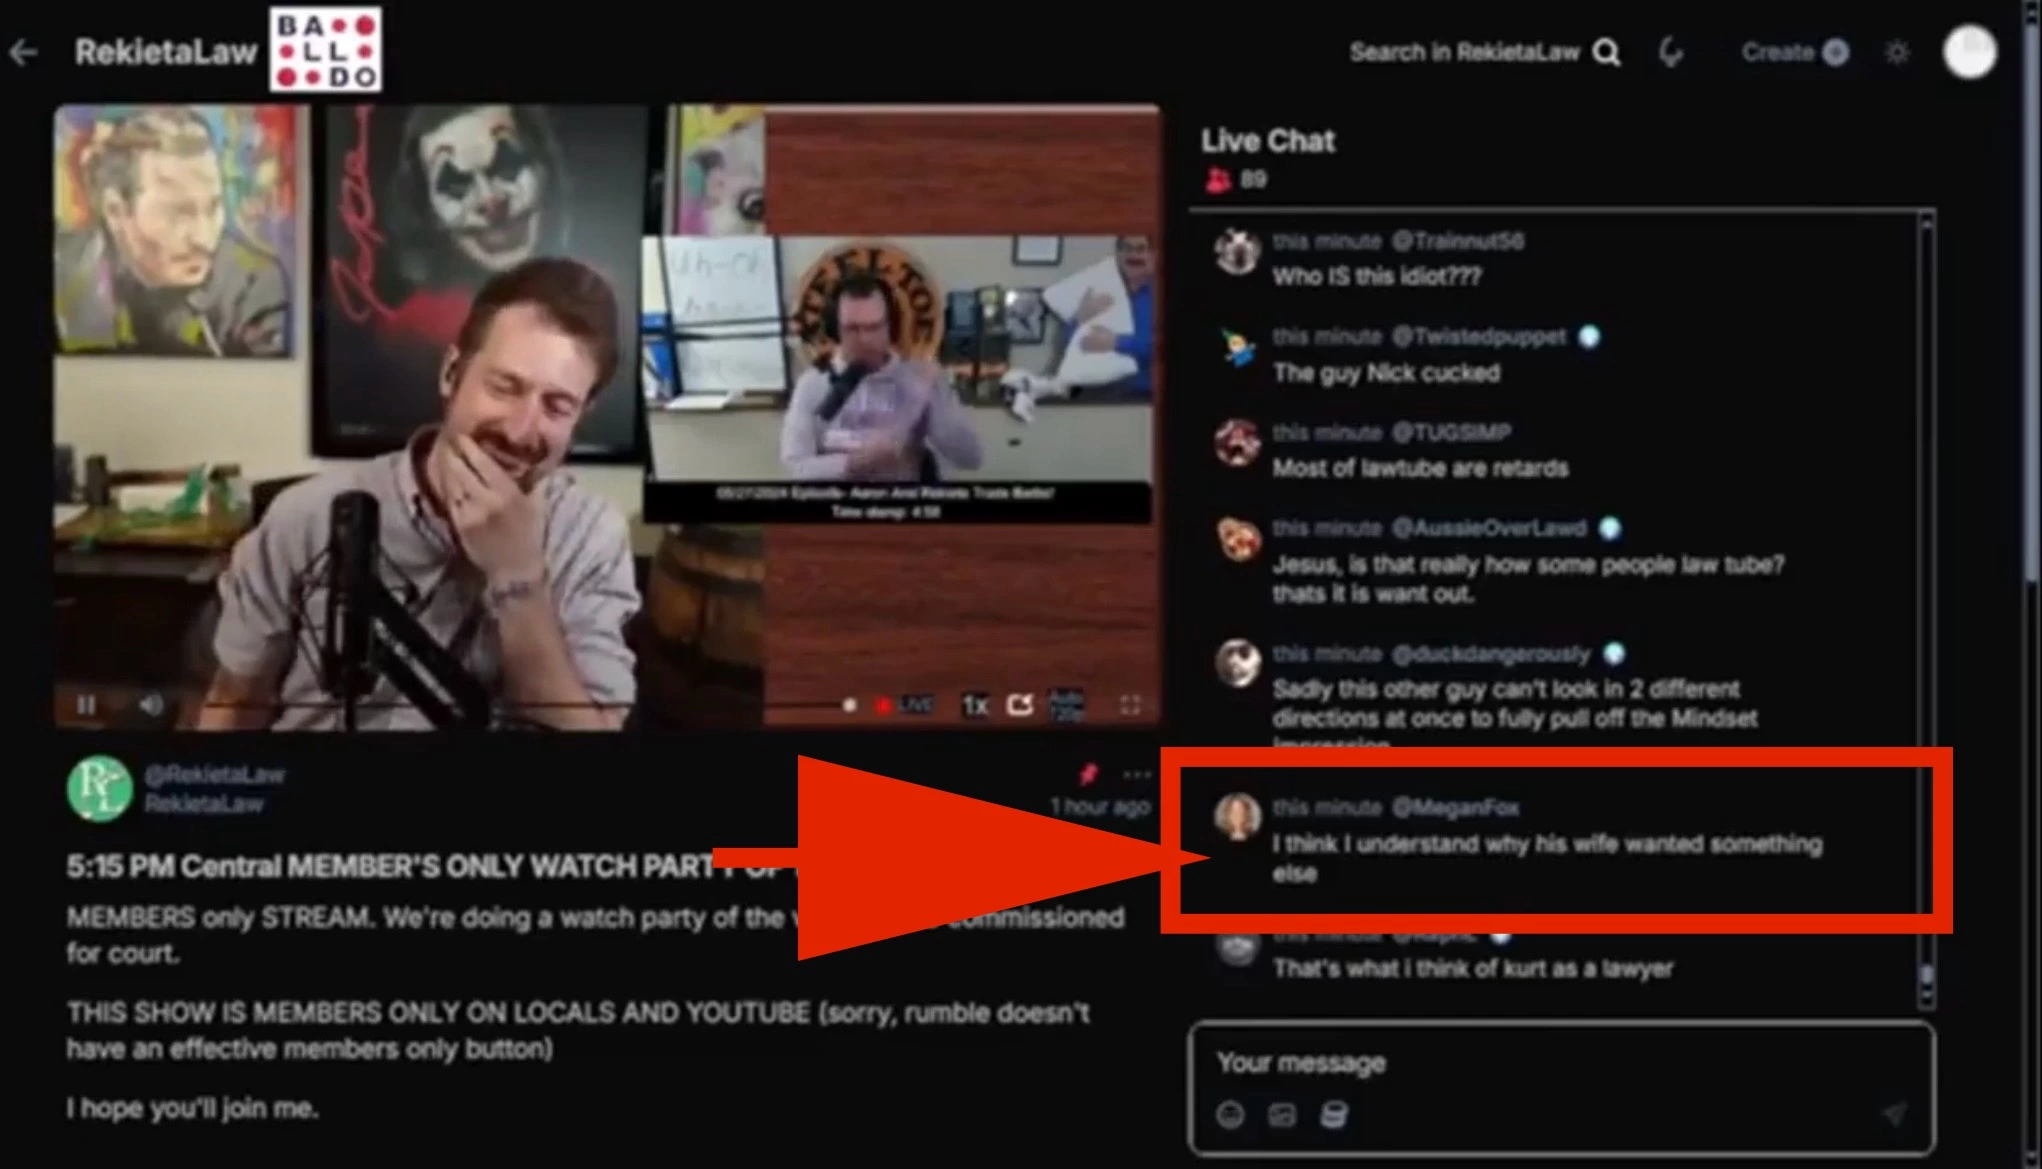
Task: Open the video quality selector
Action: 1066,705
